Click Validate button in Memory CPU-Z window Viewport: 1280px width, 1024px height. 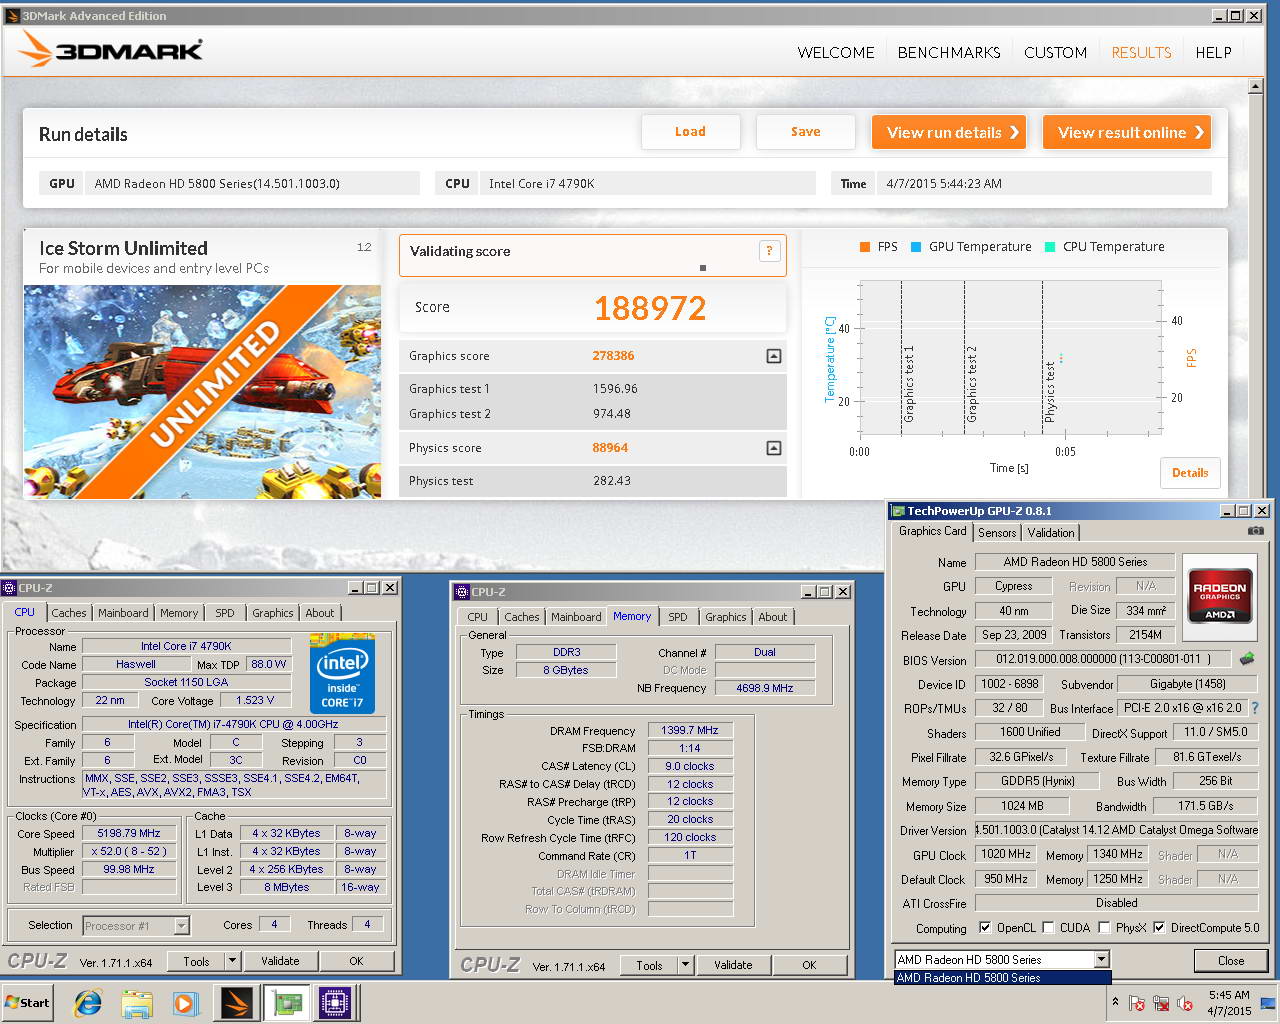[x=733, y=965]
